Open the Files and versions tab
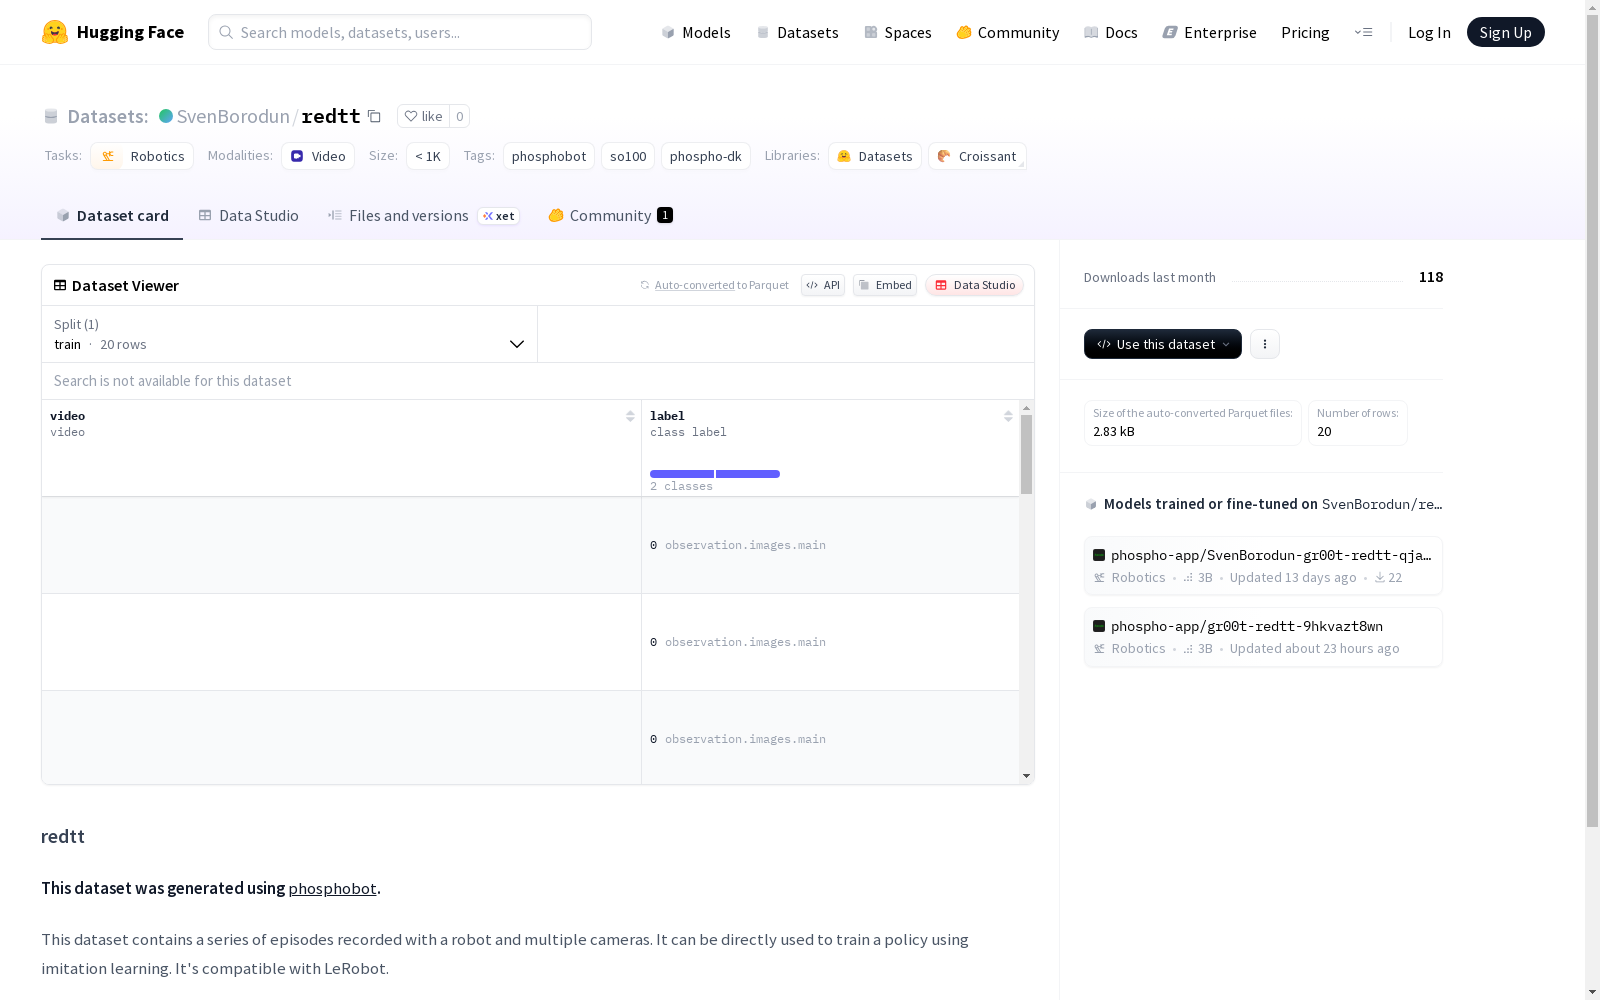1600x1000 pixels. (x=424, y=216)
